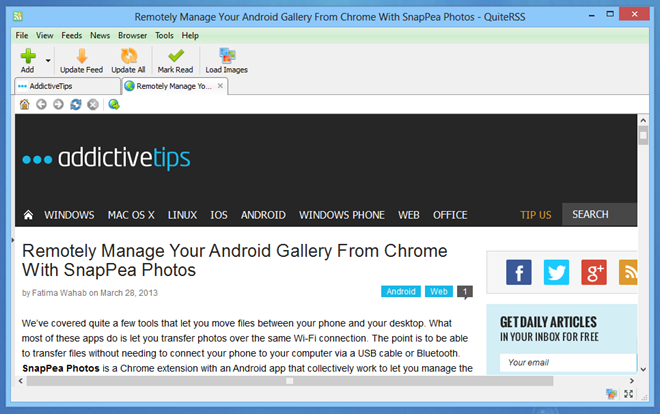Expand the hidden feeds panel side arrow
The width and height of the screenshot is (660, 414).
tap(13, 240)
